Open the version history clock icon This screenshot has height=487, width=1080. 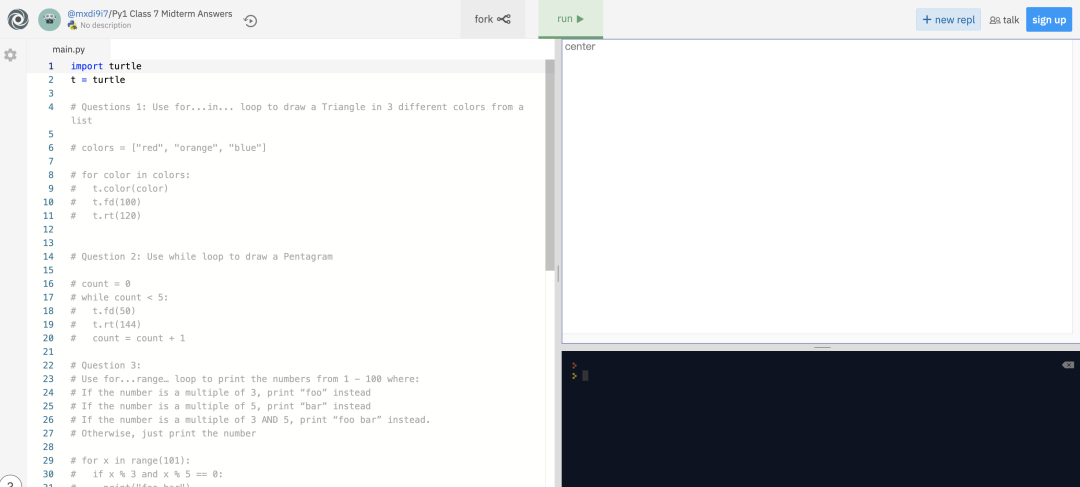click(250, 20)
